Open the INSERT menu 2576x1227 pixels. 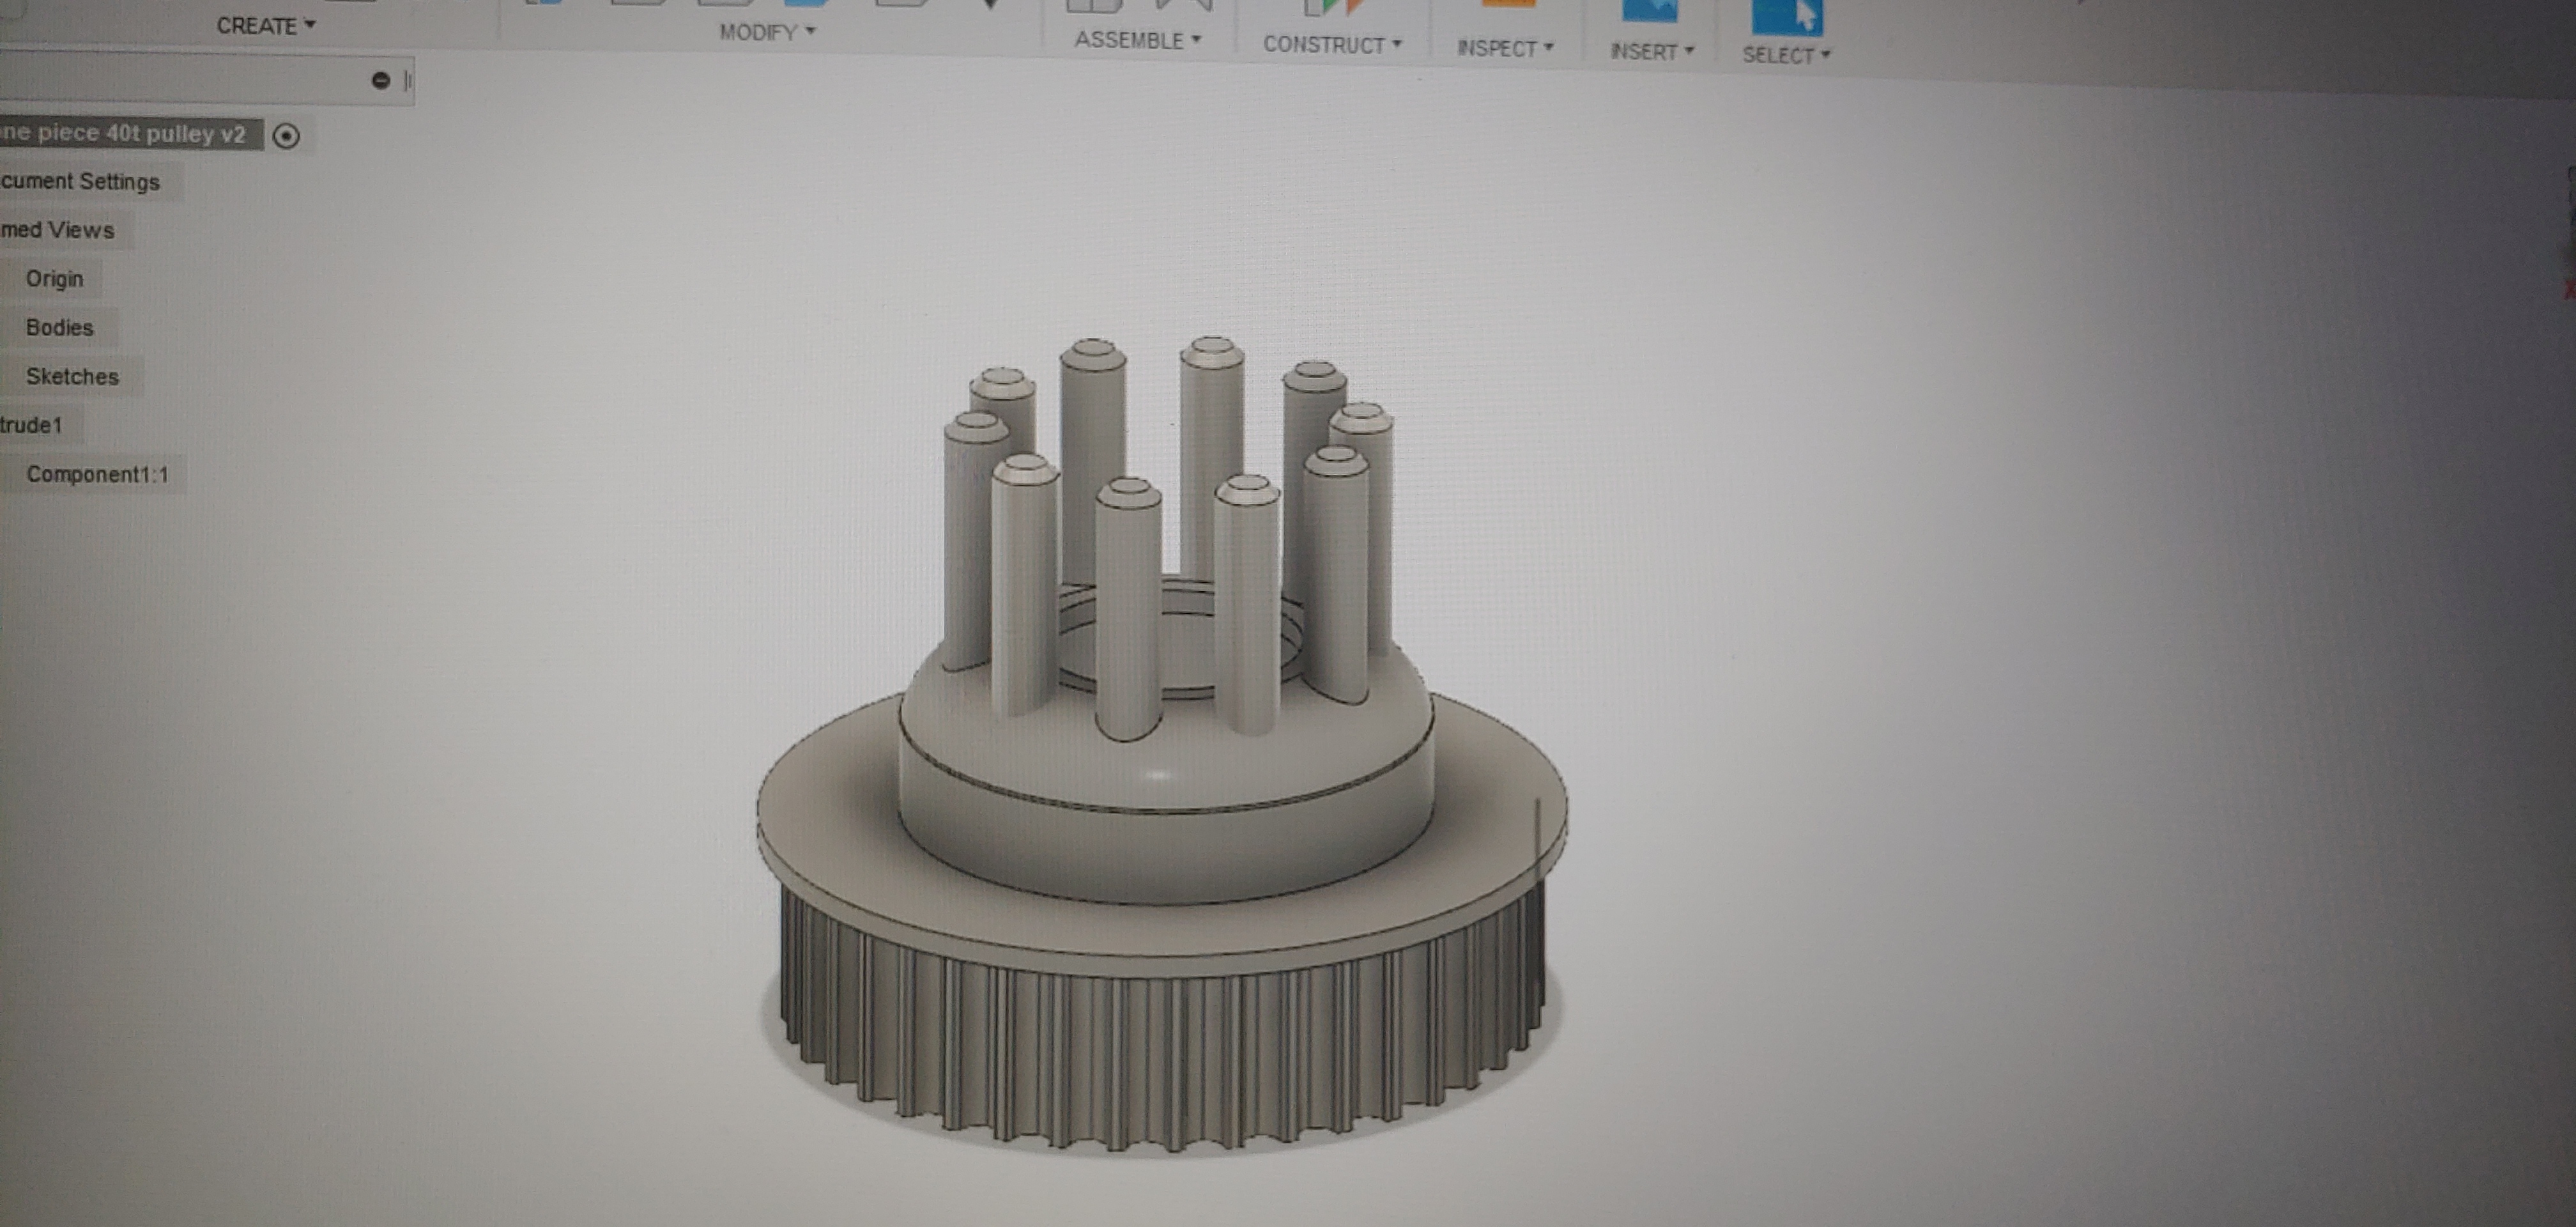point(1652,52)
